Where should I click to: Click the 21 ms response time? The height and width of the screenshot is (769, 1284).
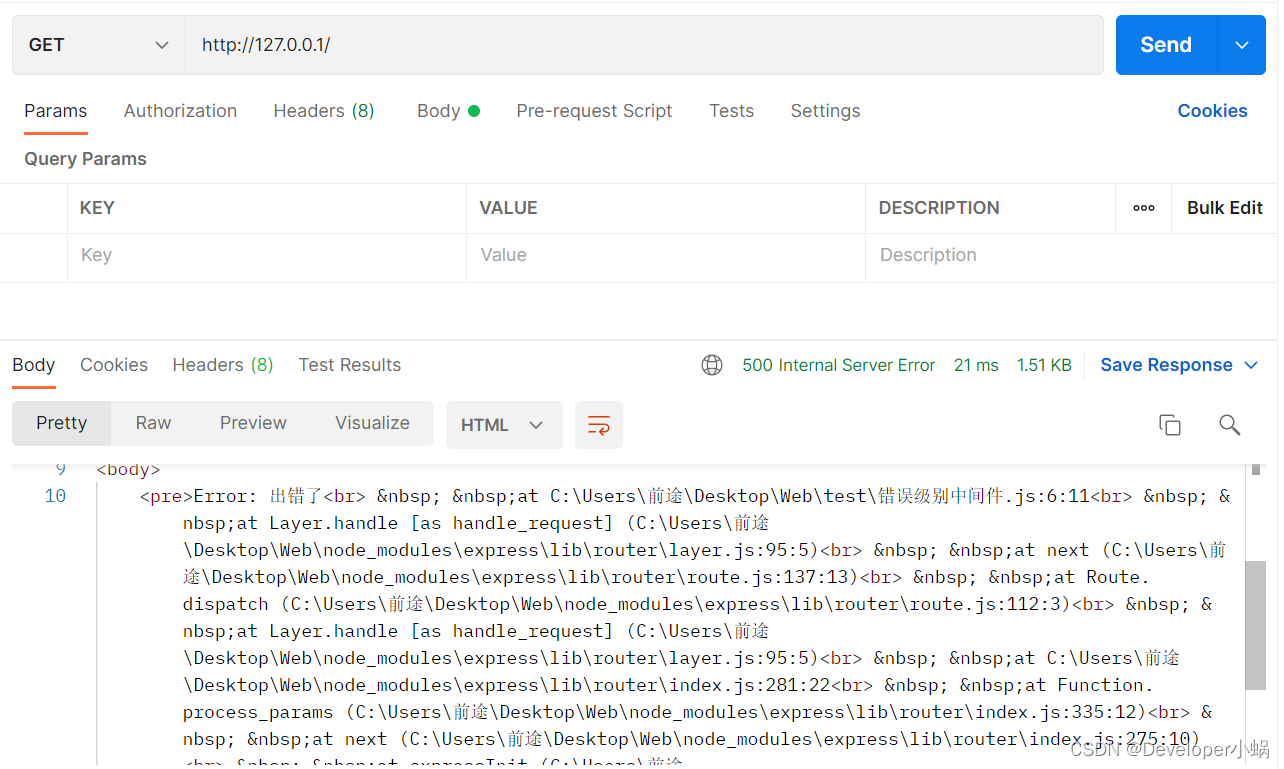tap(976, 365)
